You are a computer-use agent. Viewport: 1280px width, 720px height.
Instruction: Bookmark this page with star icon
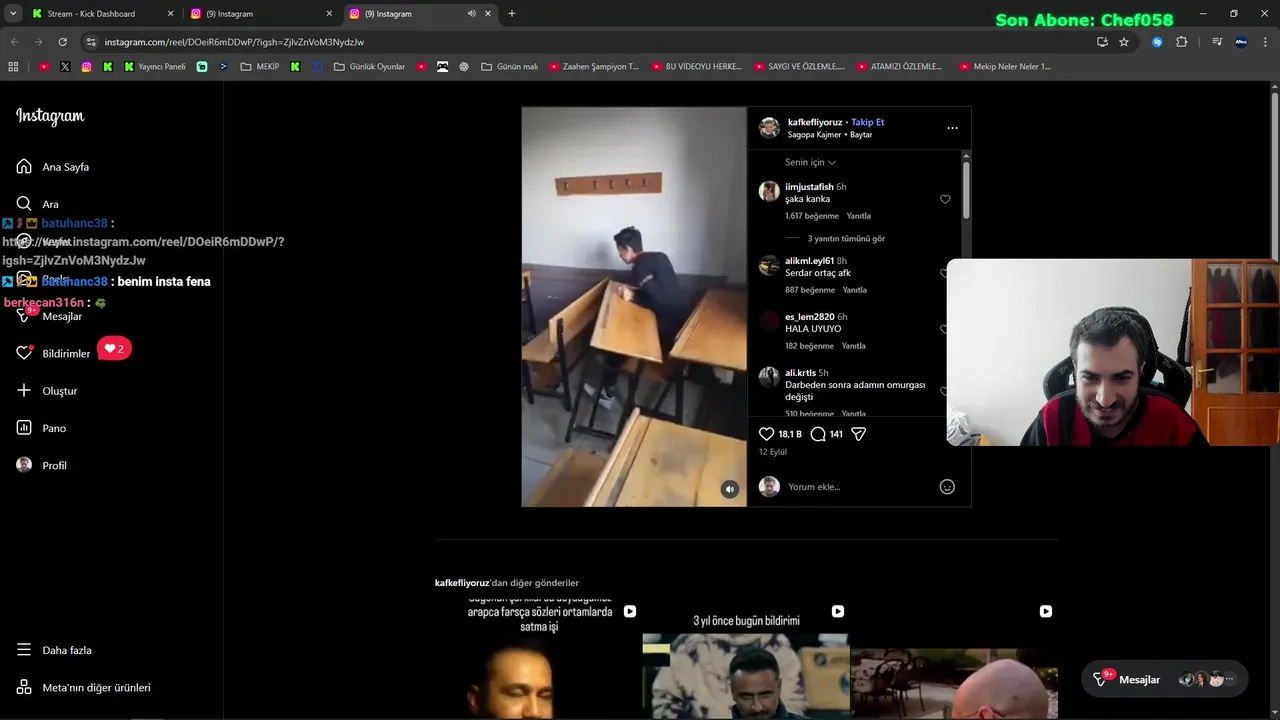pos(1124,42)
